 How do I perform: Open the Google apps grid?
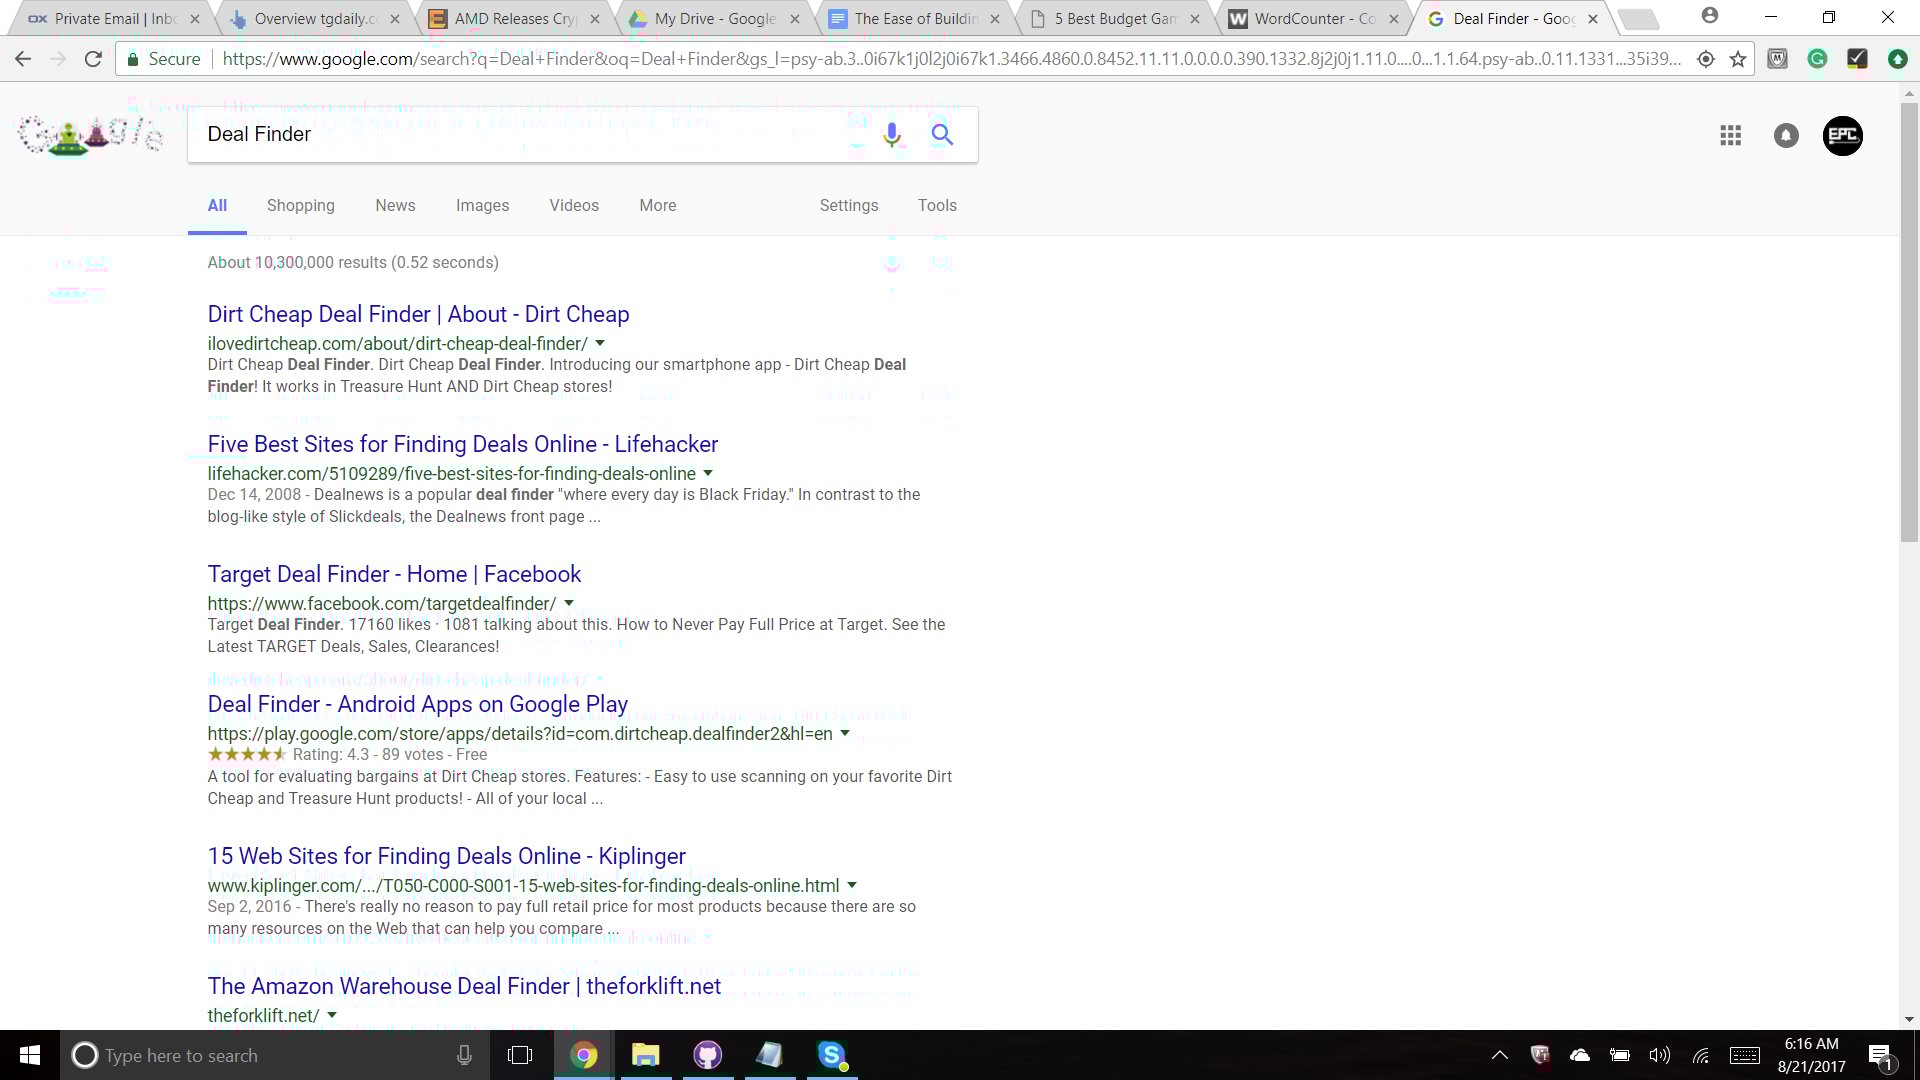pos(1730,135)
